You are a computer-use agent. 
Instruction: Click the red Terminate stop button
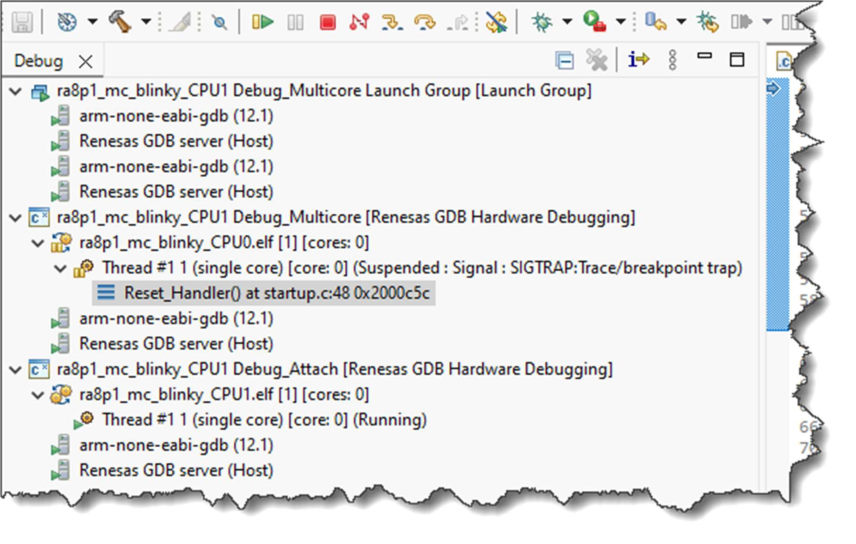[x=328, y=22]
